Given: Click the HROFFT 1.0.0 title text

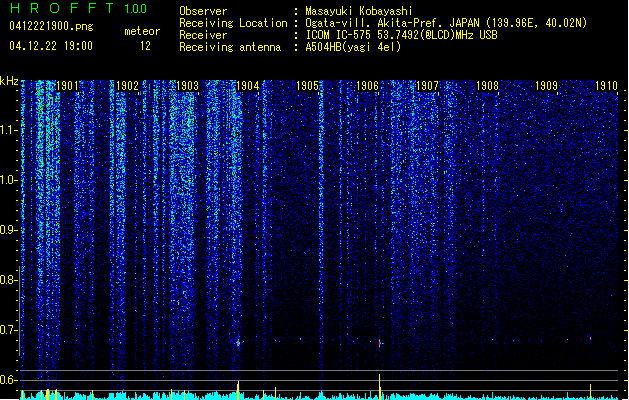Looking at the screenshot, I should tap(79, 8).
